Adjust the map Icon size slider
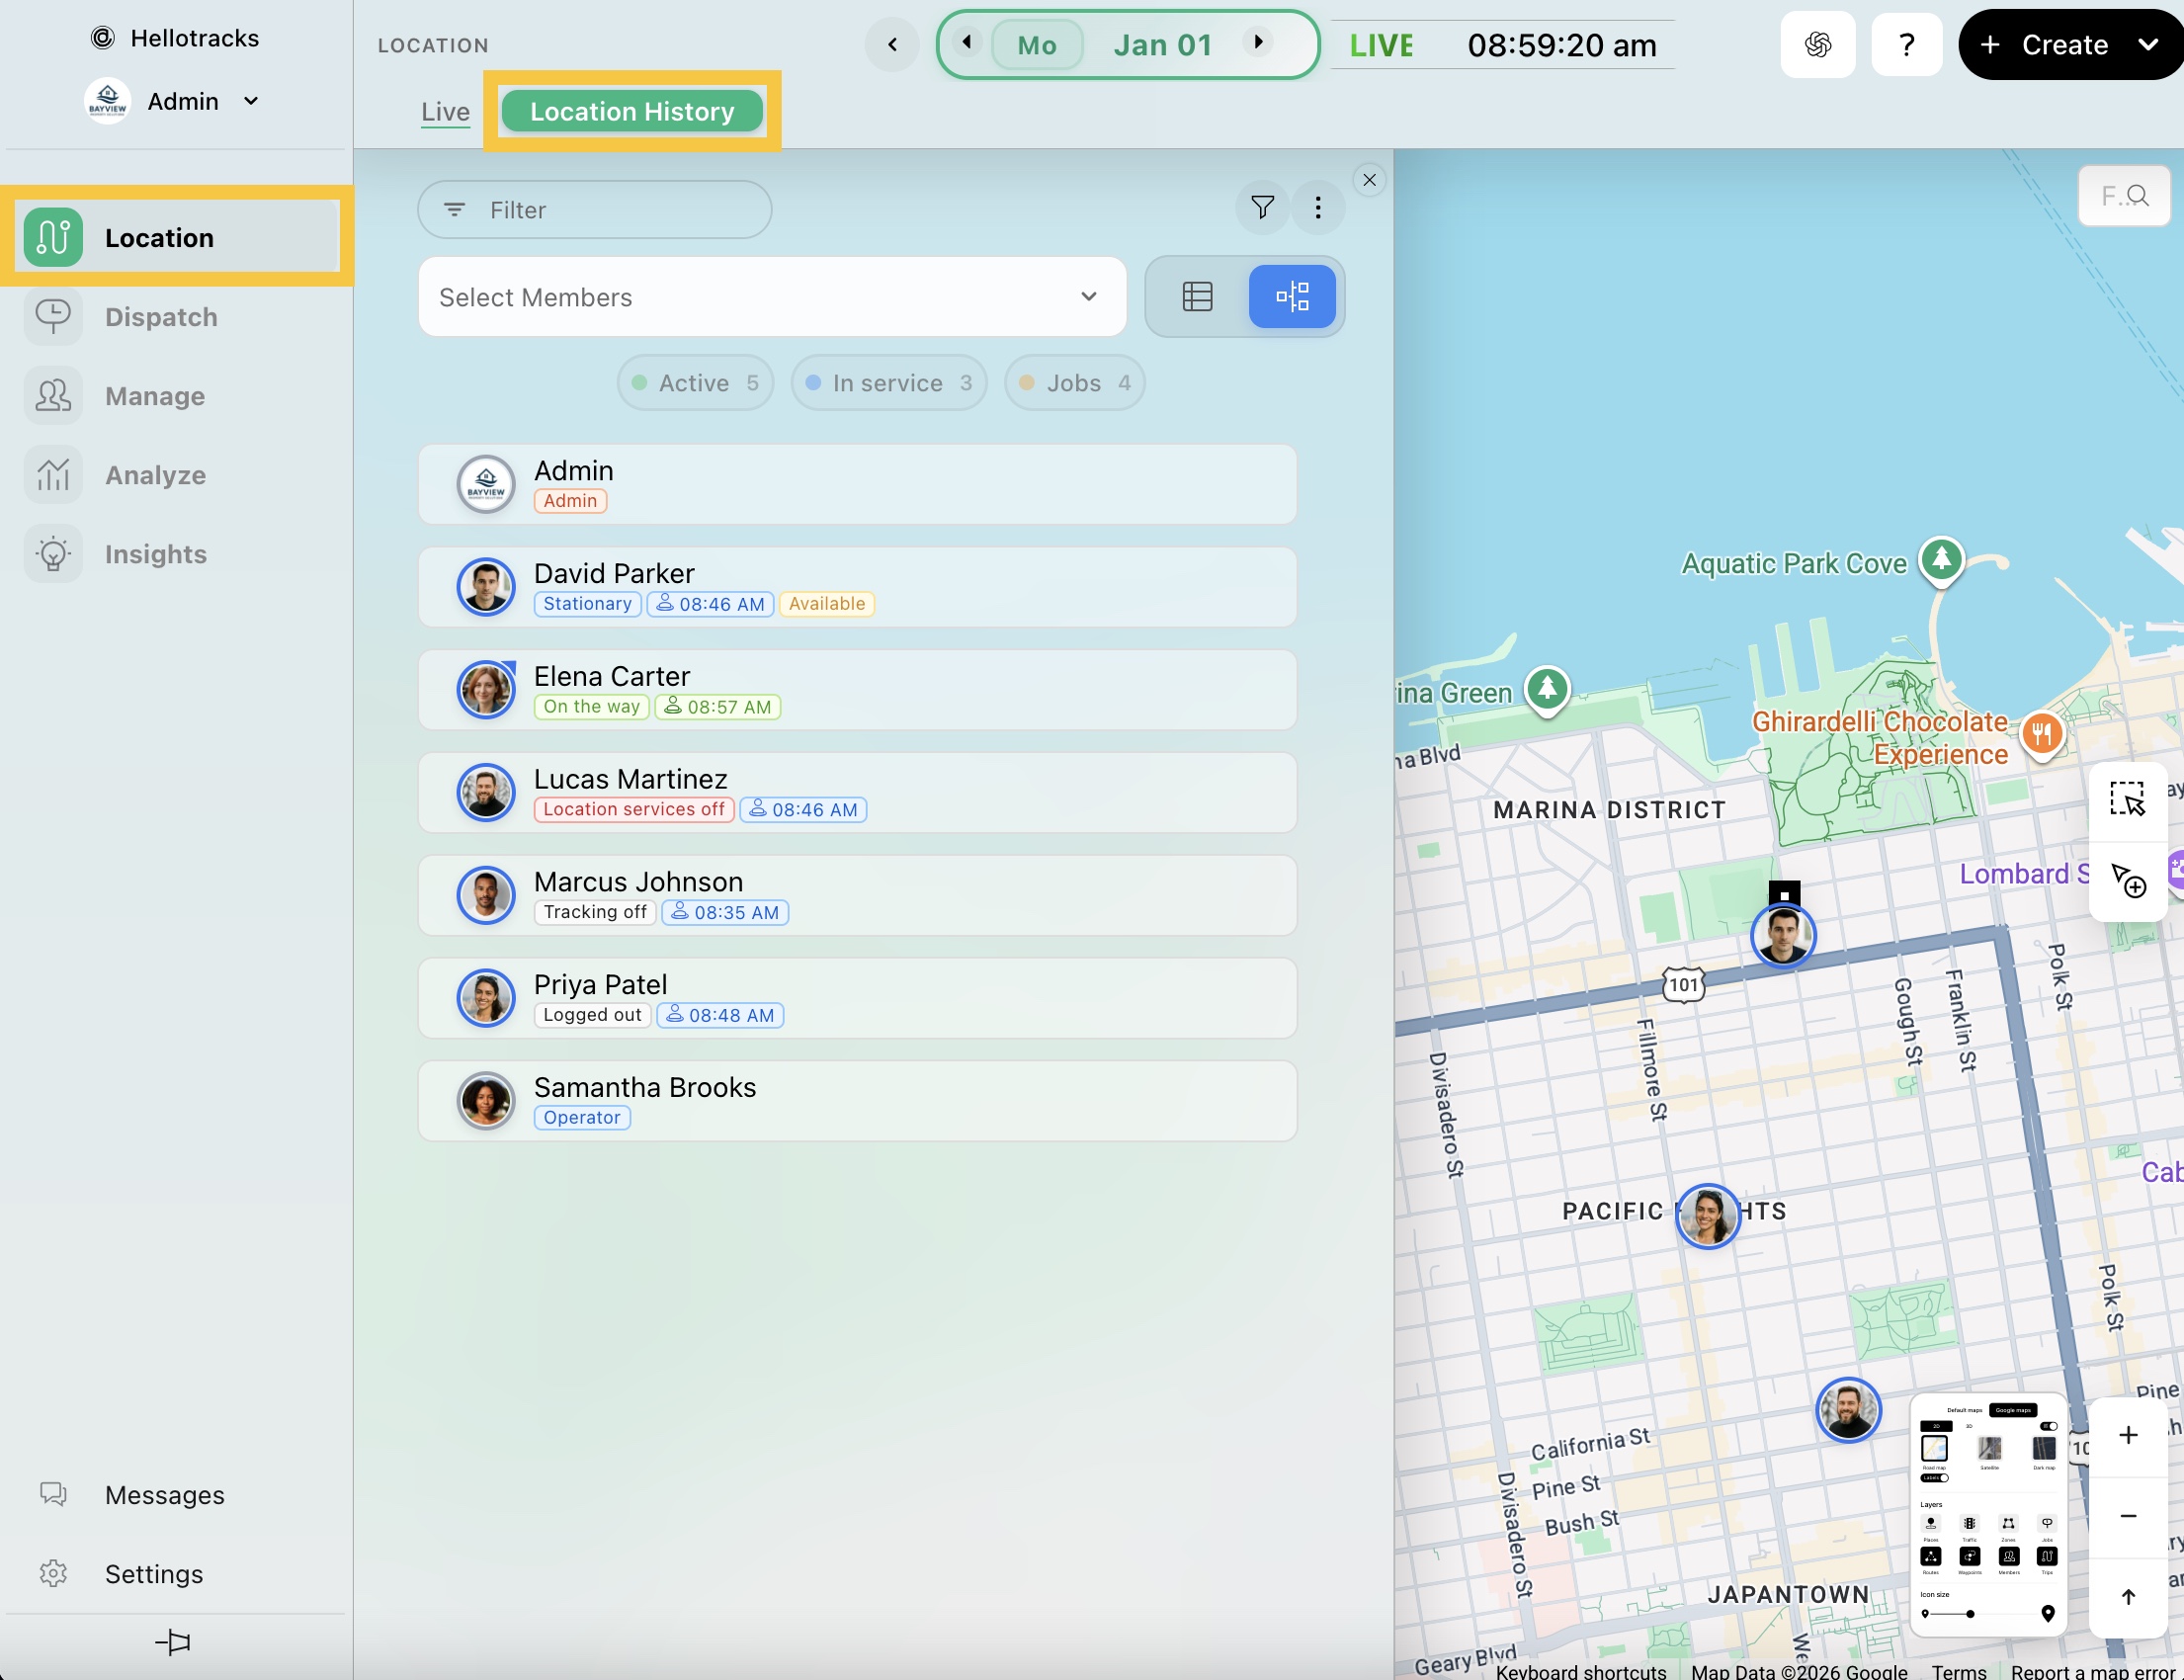This screenshot has height=1680, width=2184. point(1969,1614)
